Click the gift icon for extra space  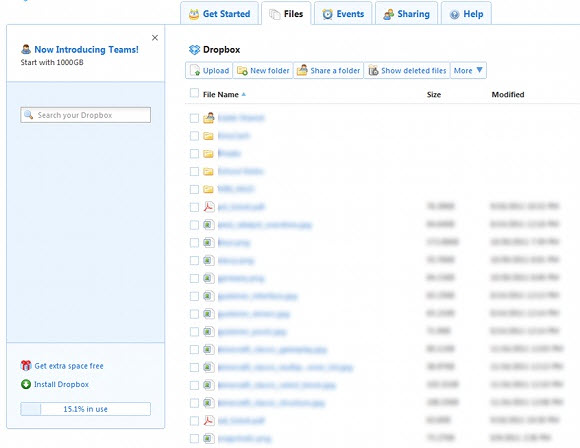pos(26,366)
